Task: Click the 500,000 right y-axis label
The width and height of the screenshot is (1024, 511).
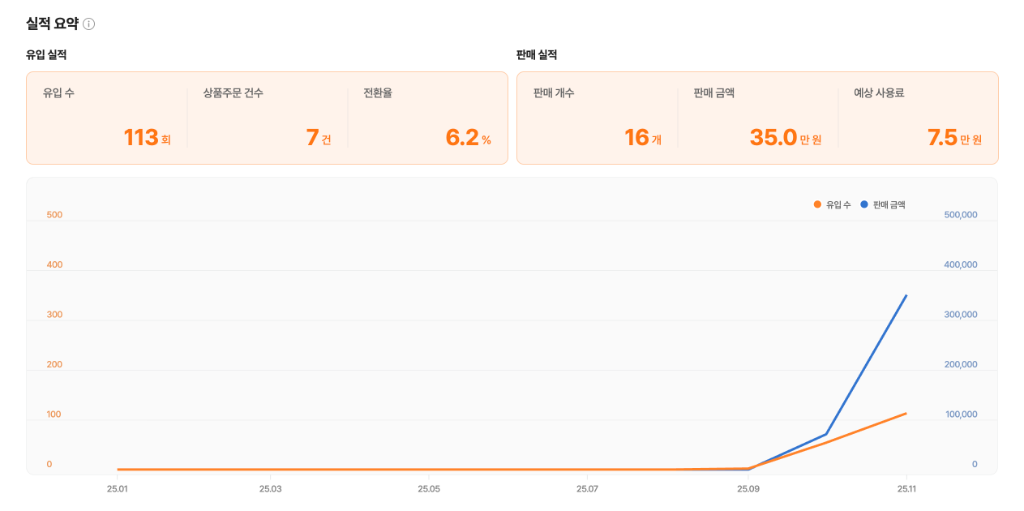Action: (960, 215)
